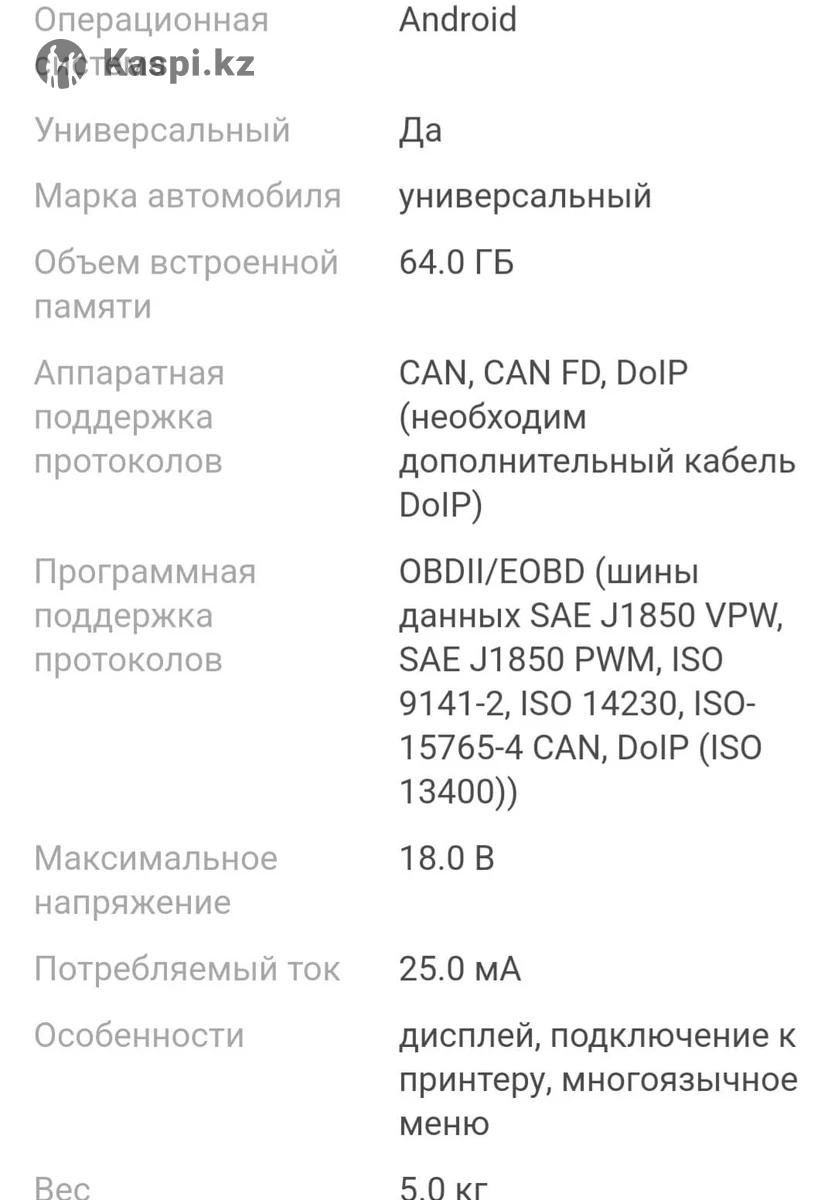
Task: Click the Да value
Action: click(420, 130)
